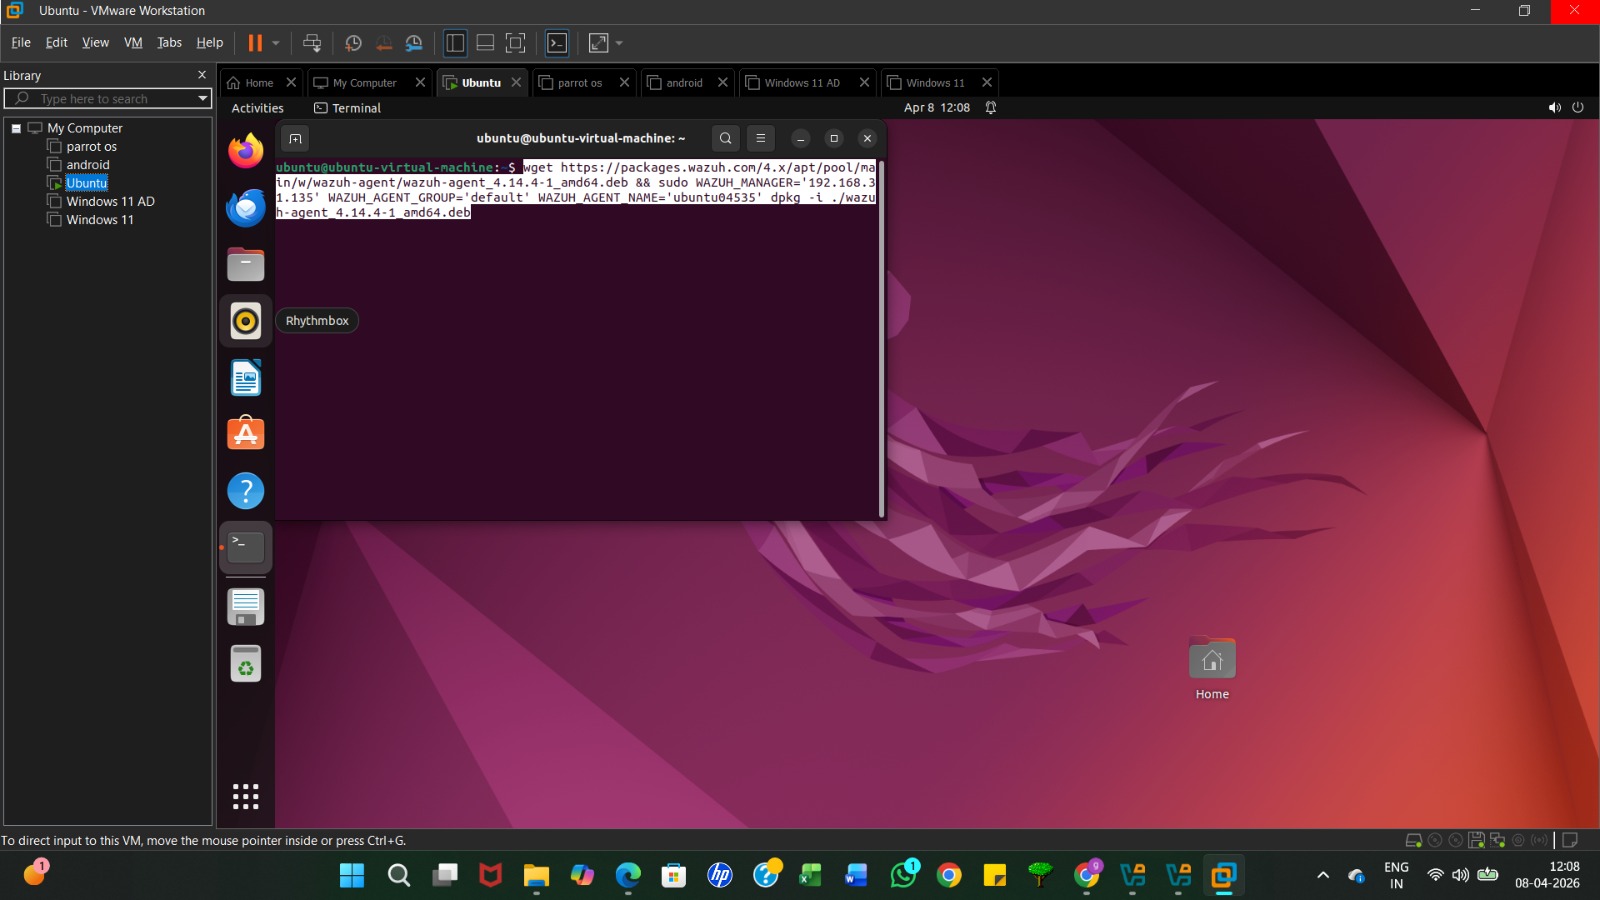
Task: Close the Library panel
Action: 202,75
